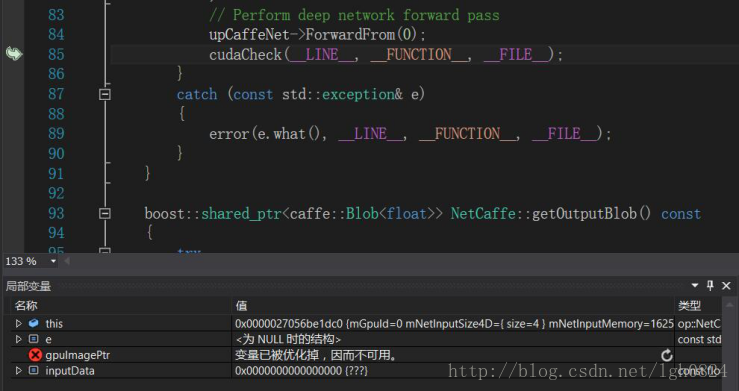The image size is (739, 391).
Task: Click the blue cube icon next to this
Action: 33,323
